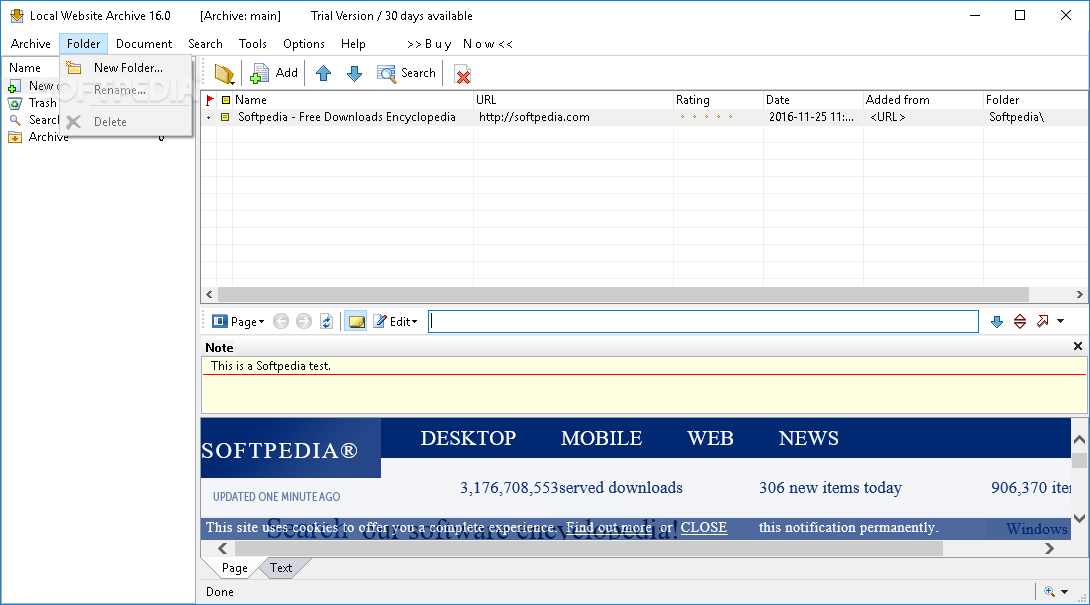Viewport: 1090px width, 605px height.
Task: Open the Archive menu
Action: [31, 44]
